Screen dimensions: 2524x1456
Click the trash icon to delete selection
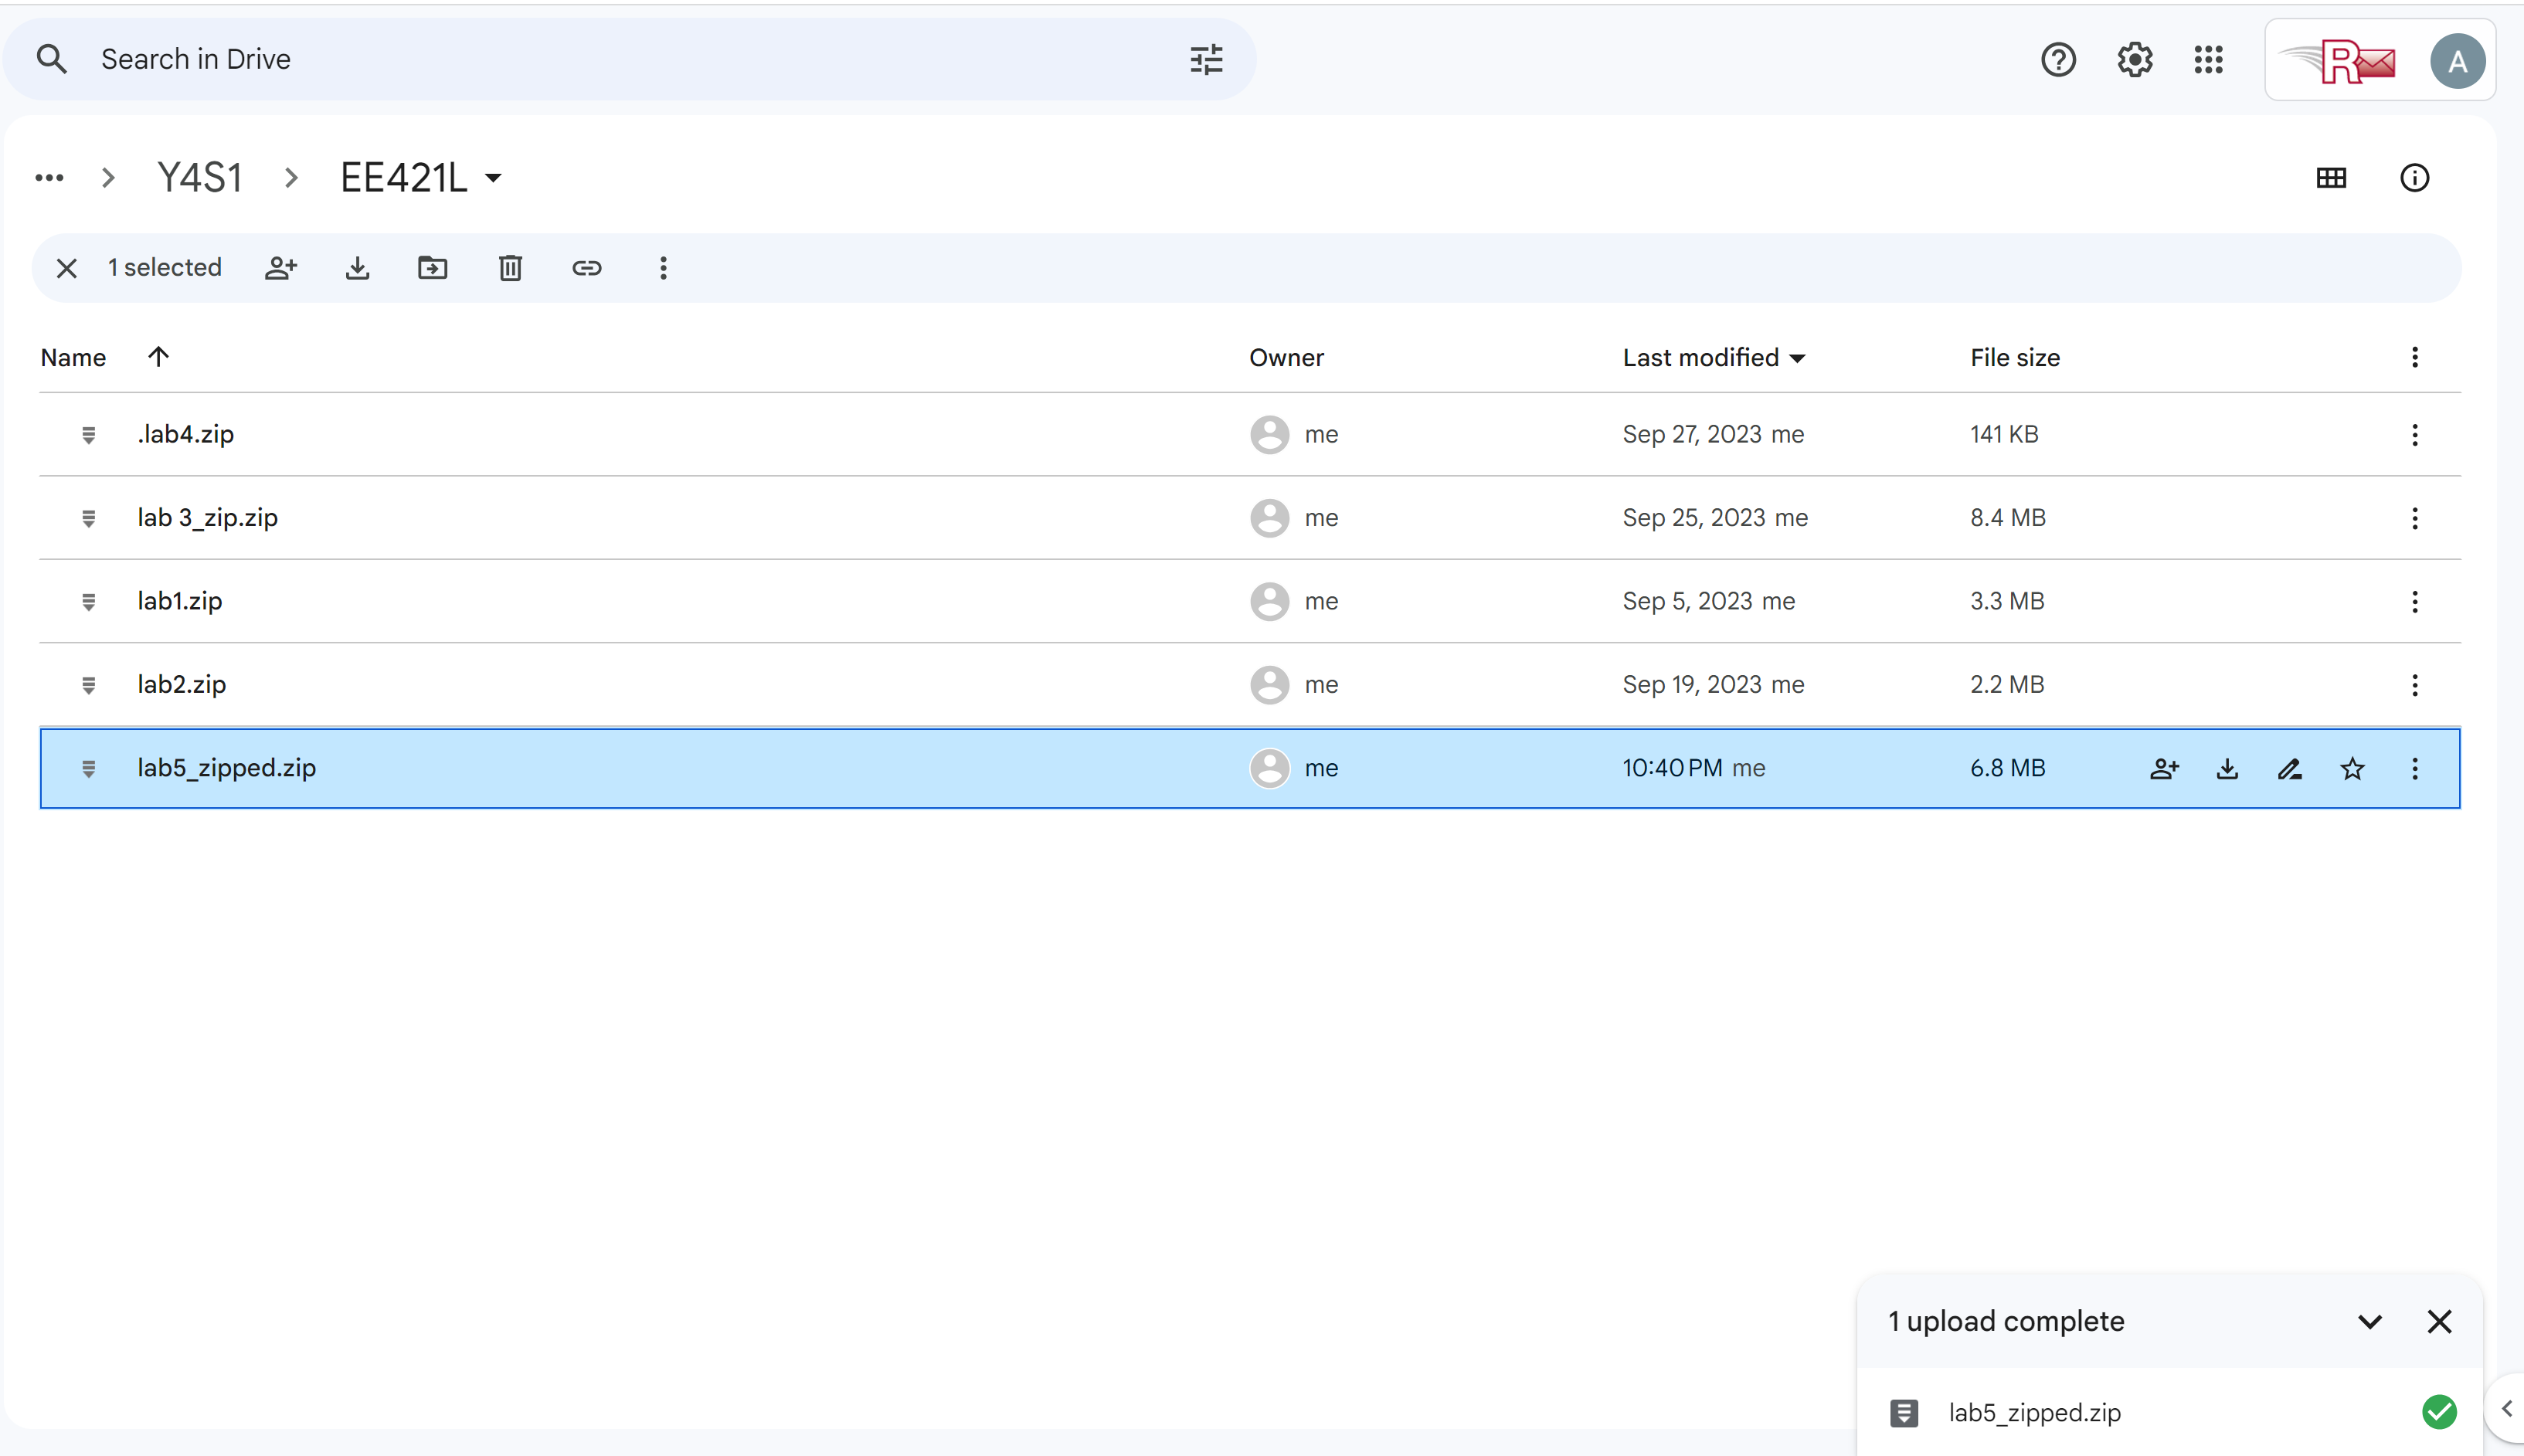pyautogui.click(x=510, y=268)
